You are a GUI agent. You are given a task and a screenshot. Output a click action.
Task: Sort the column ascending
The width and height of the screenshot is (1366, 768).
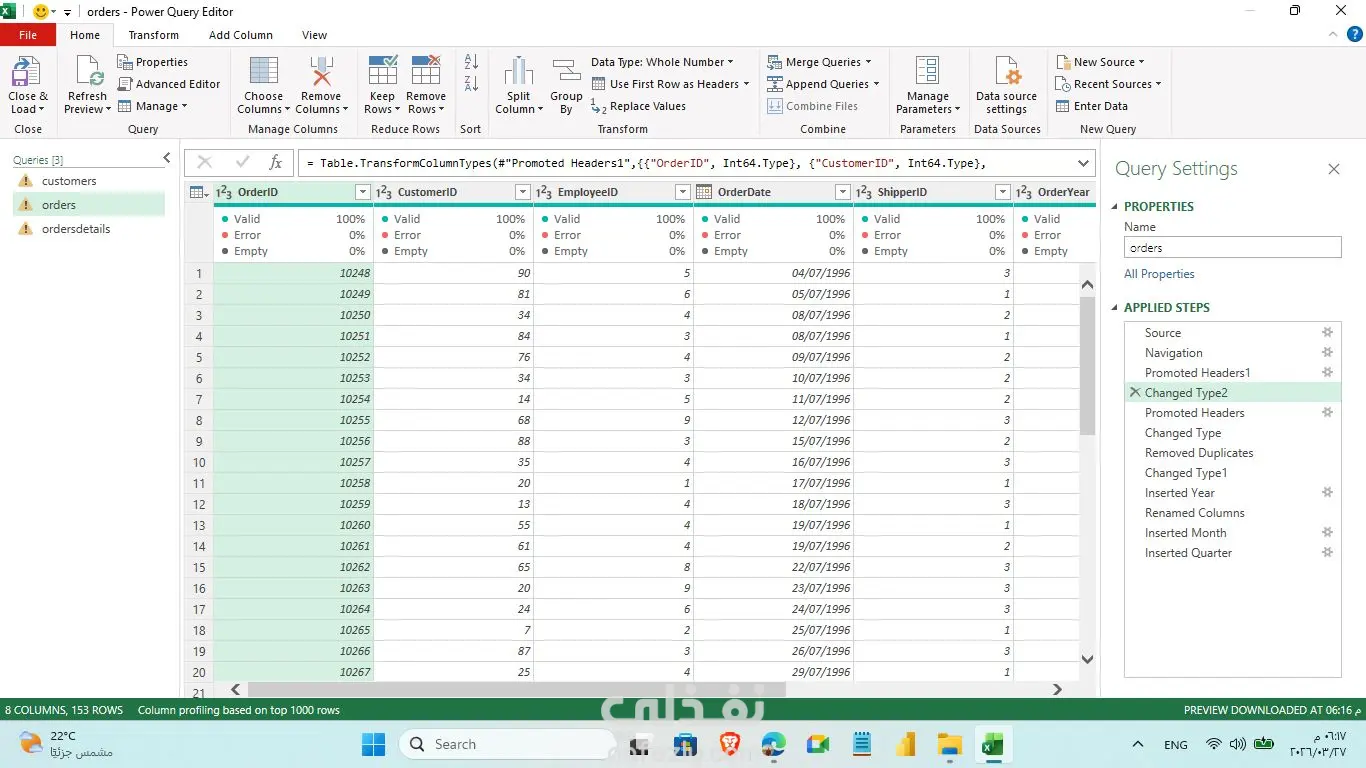(x=471, y=62)
